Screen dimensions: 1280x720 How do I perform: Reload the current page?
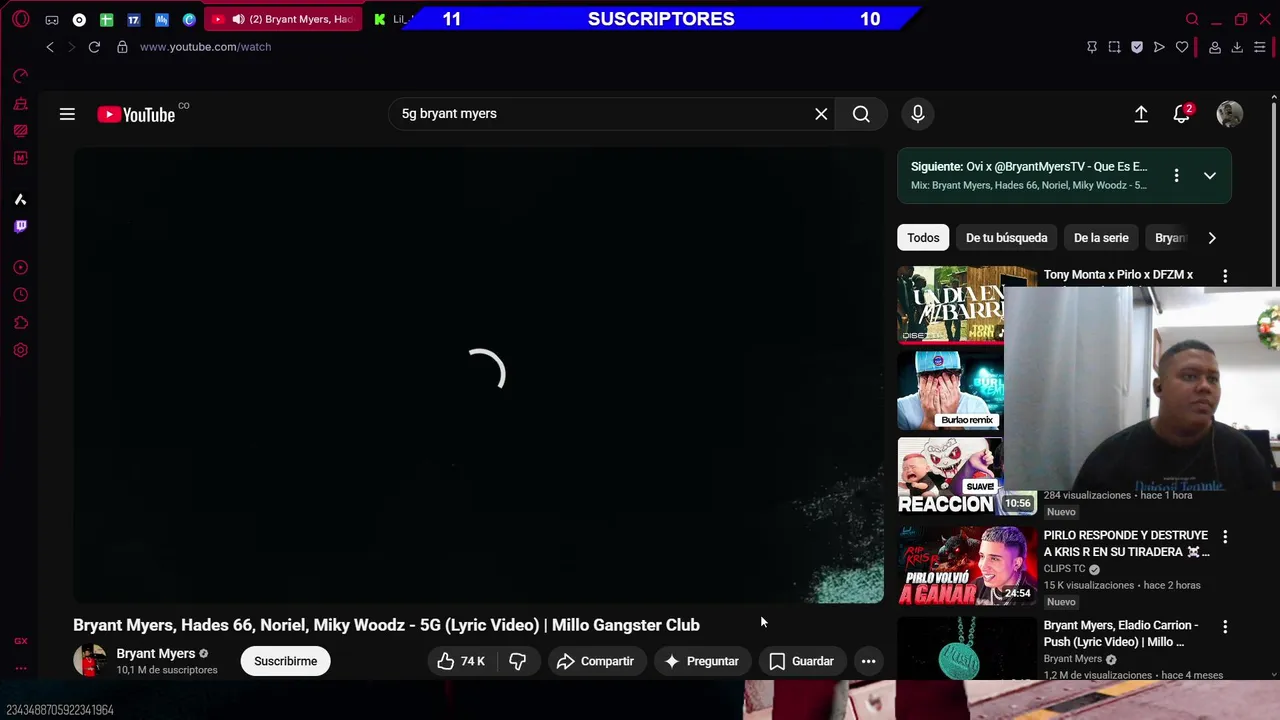point(94,47)
